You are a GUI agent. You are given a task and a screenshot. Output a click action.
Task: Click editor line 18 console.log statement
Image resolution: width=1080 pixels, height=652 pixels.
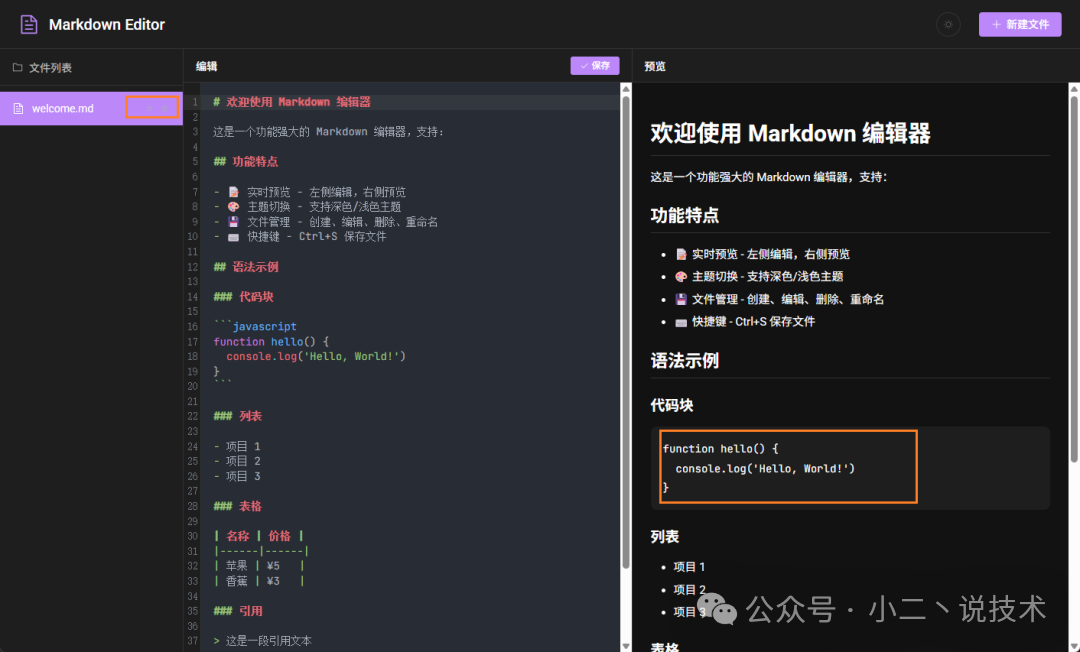315,357
